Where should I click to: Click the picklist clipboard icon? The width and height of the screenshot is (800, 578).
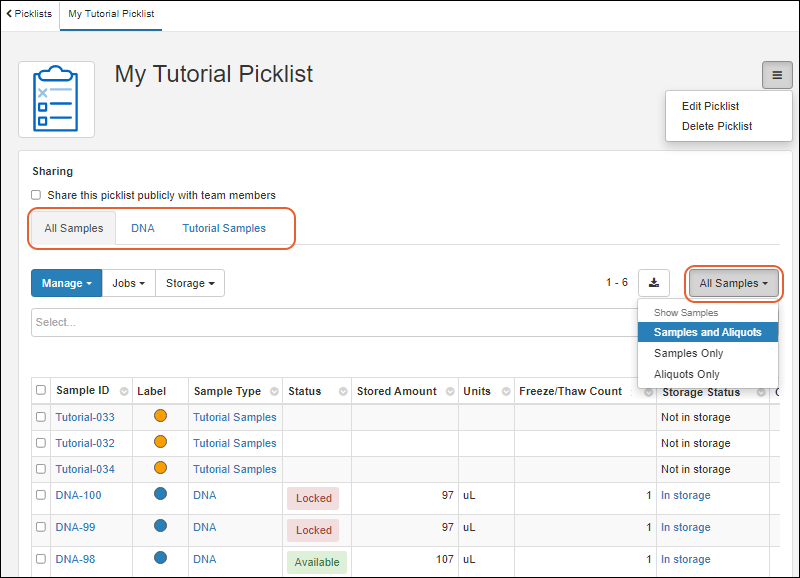(57, 99)
